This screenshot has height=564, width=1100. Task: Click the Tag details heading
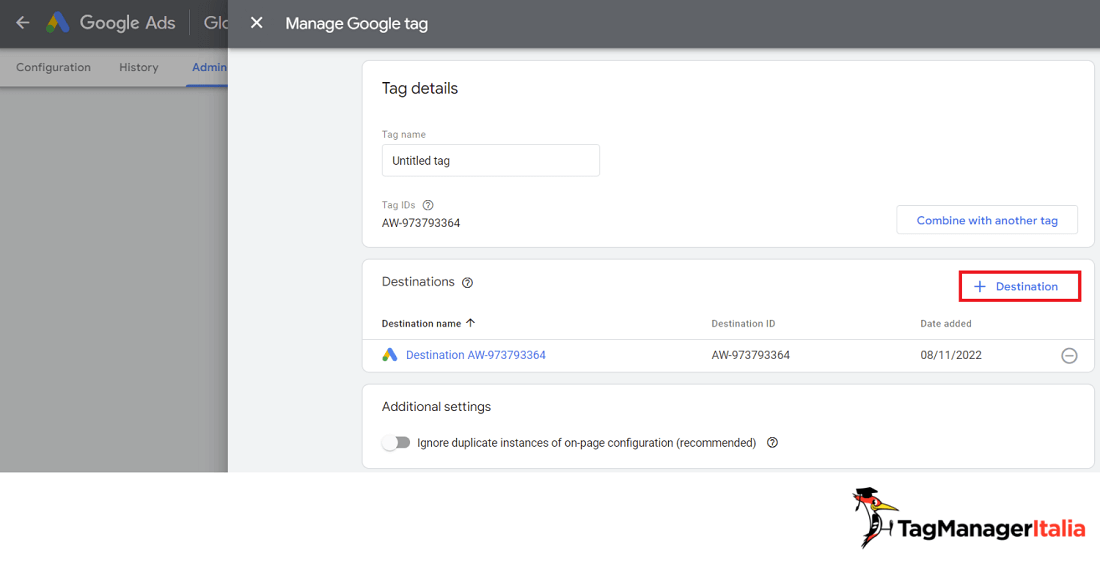click(x=420, y=88)
